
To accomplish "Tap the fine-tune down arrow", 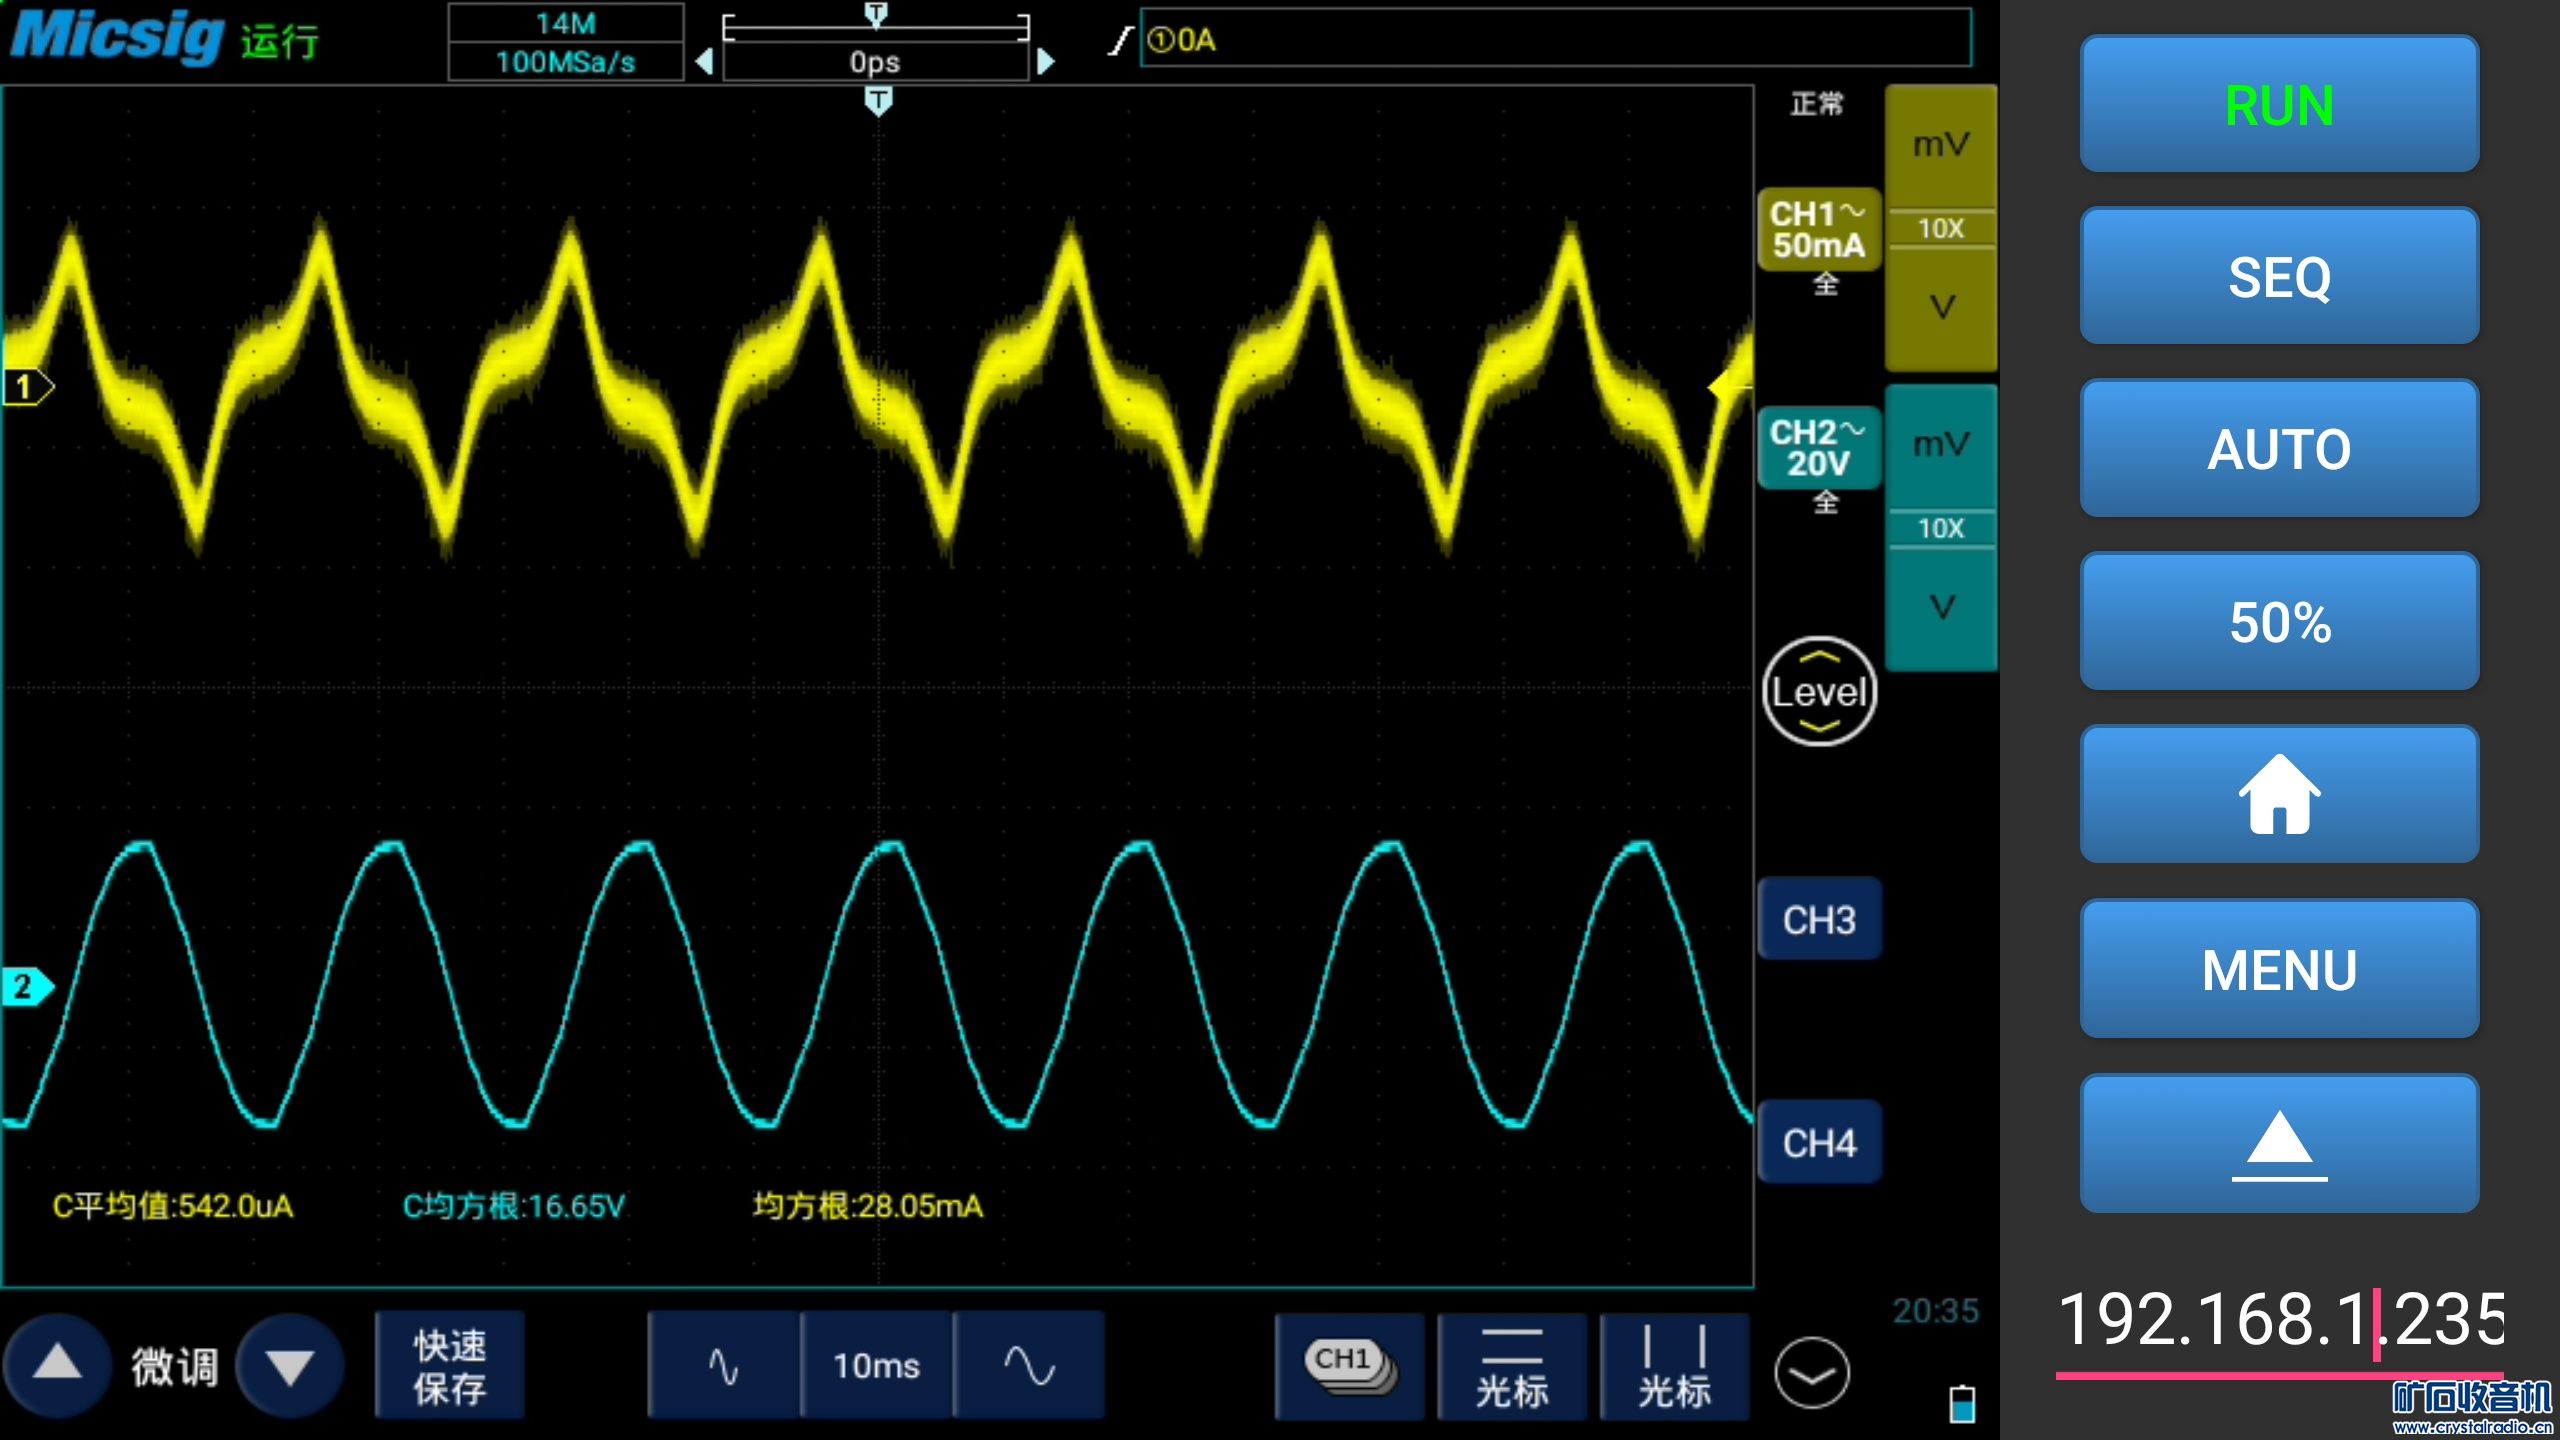I will (291, 1365).
